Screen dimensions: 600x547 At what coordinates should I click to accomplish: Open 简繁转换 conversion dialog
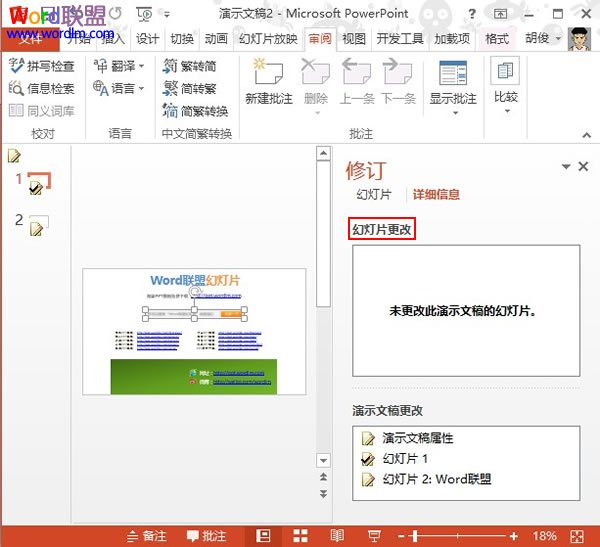(195, 111)
